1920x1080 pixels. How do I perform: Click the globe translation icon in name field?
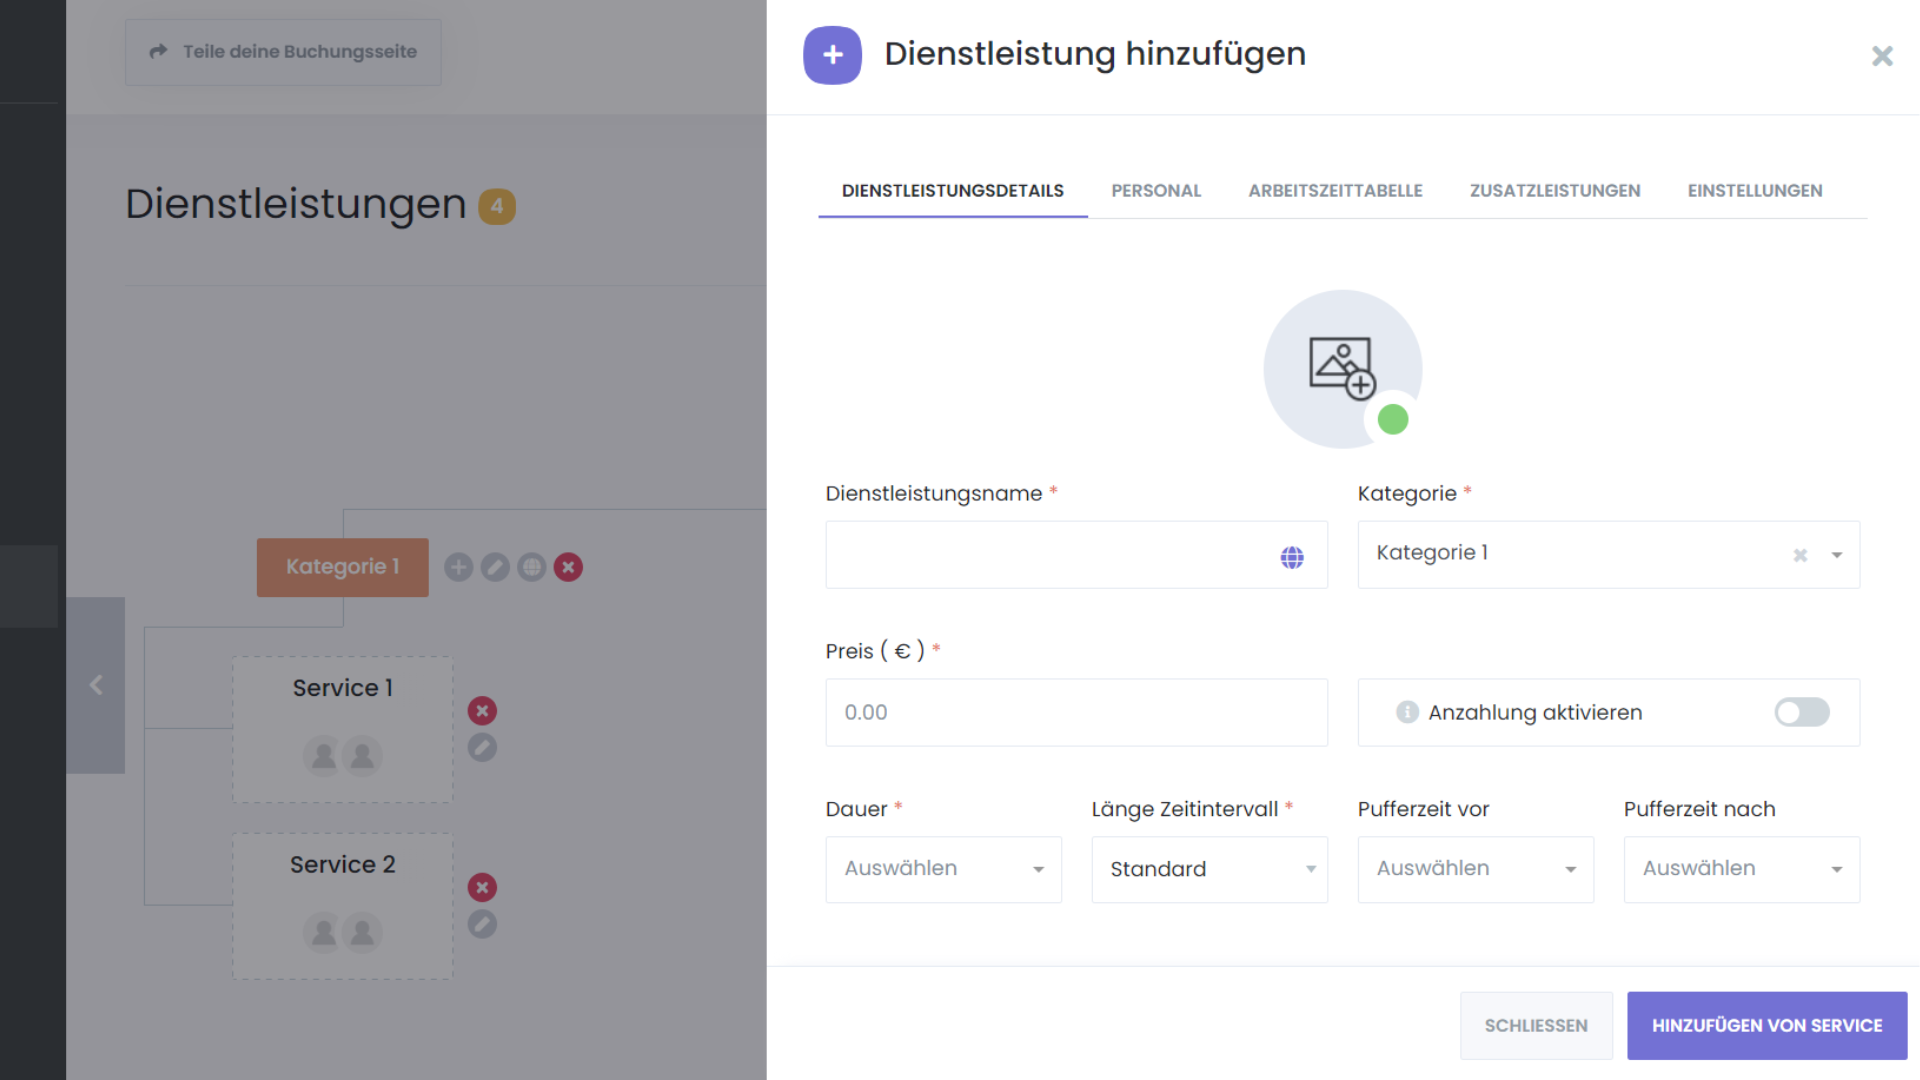(x=1292, y=557)
